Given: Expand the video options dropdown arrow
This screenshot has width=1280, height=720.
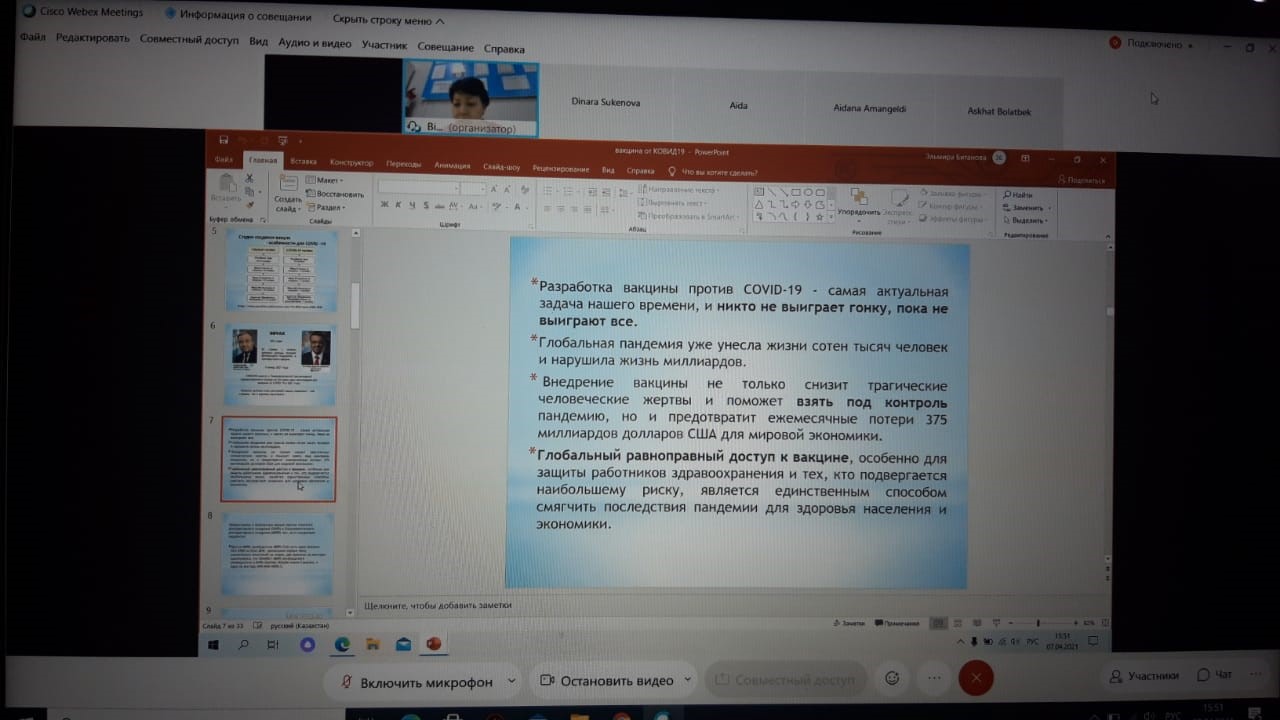Looking at the screenshot, I should [x=688, y=680].
